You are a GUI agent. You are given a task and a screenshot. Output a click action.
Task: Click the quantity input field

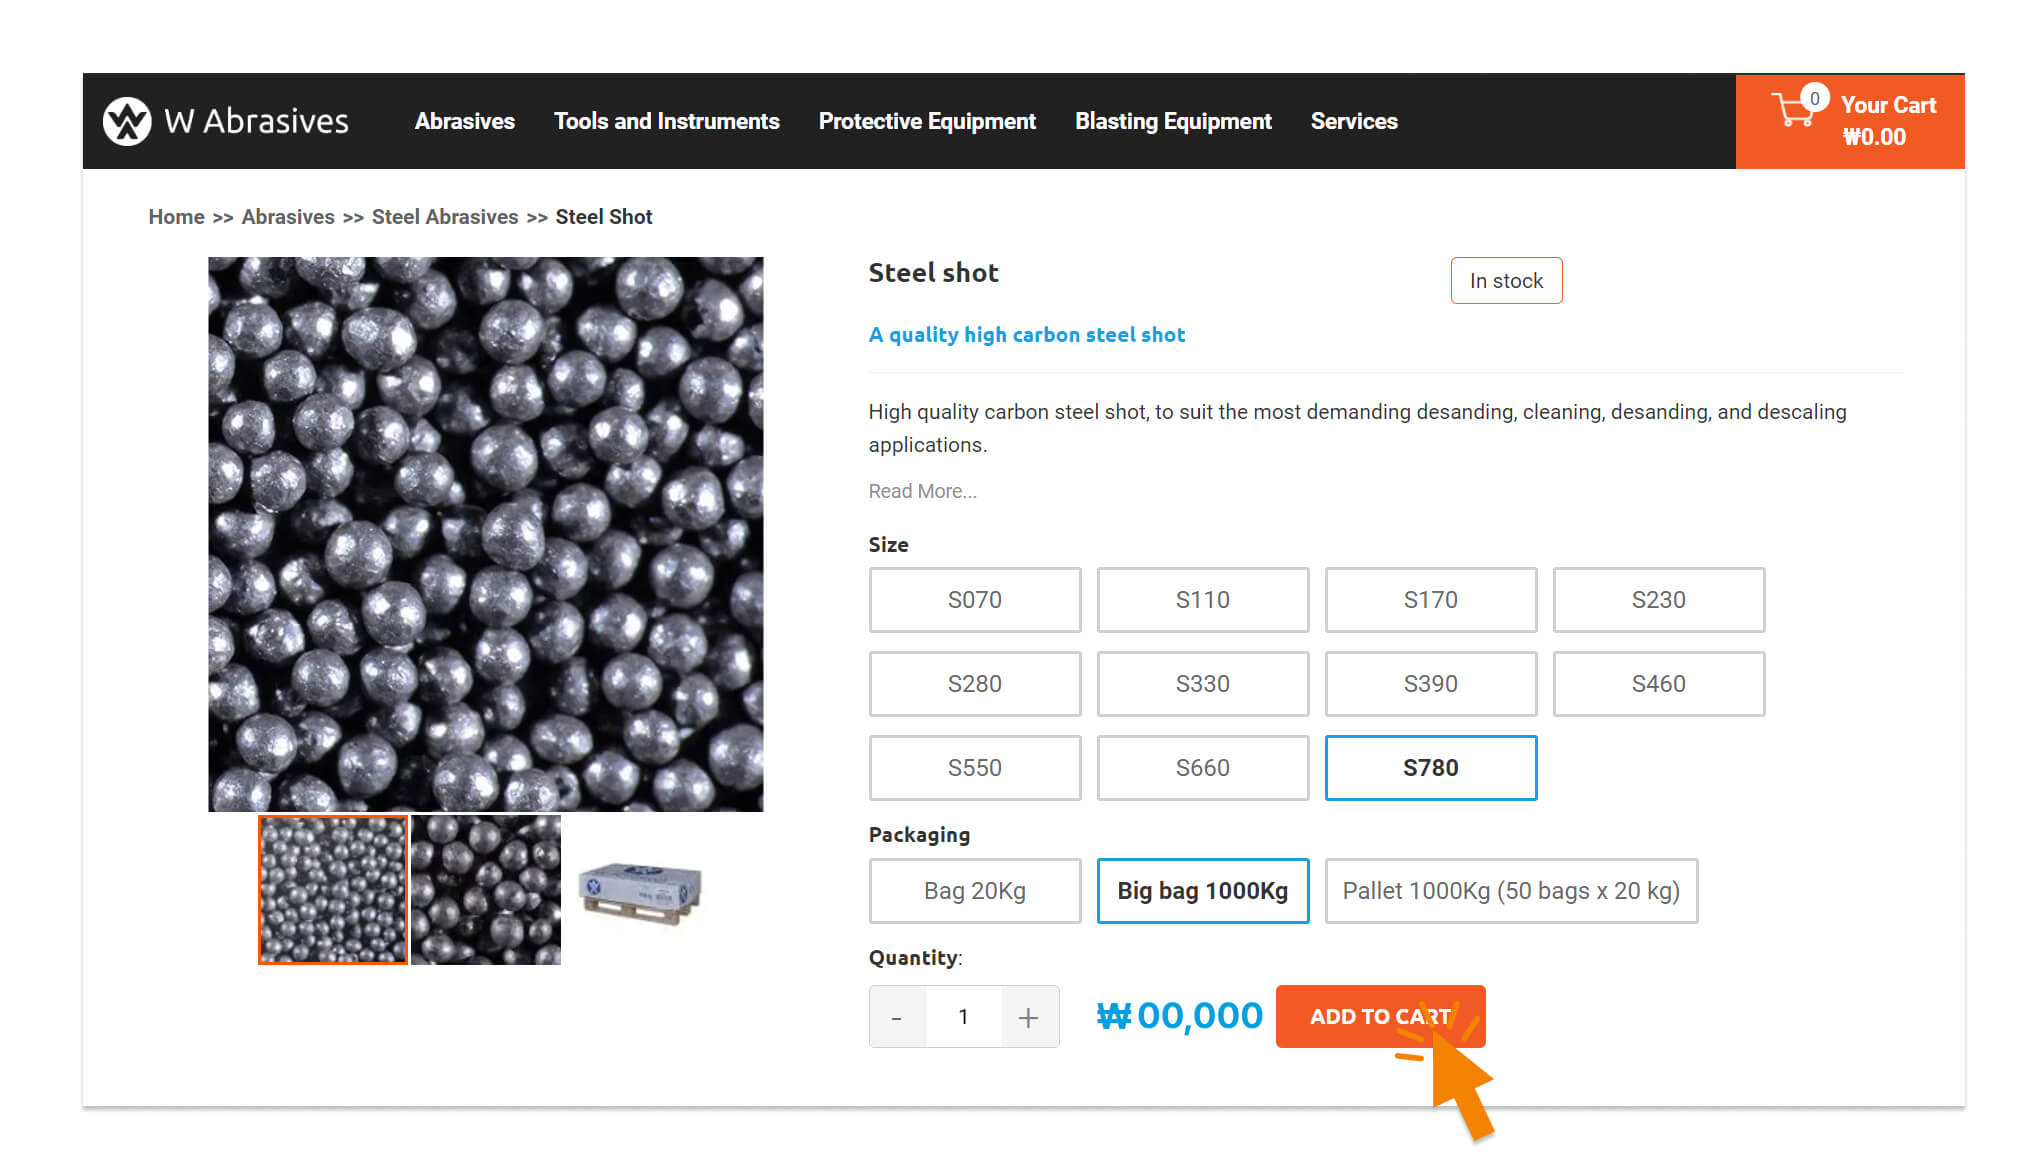[x=963, y=1017]
